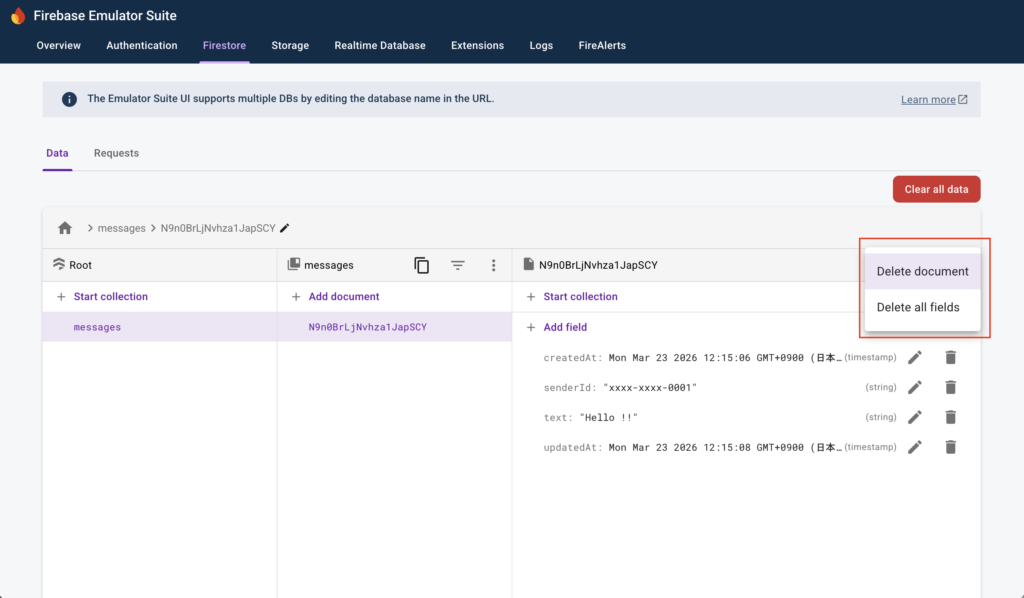Delete the senderId field
The image size is (1024, 598).
click(x=950, y=387)
